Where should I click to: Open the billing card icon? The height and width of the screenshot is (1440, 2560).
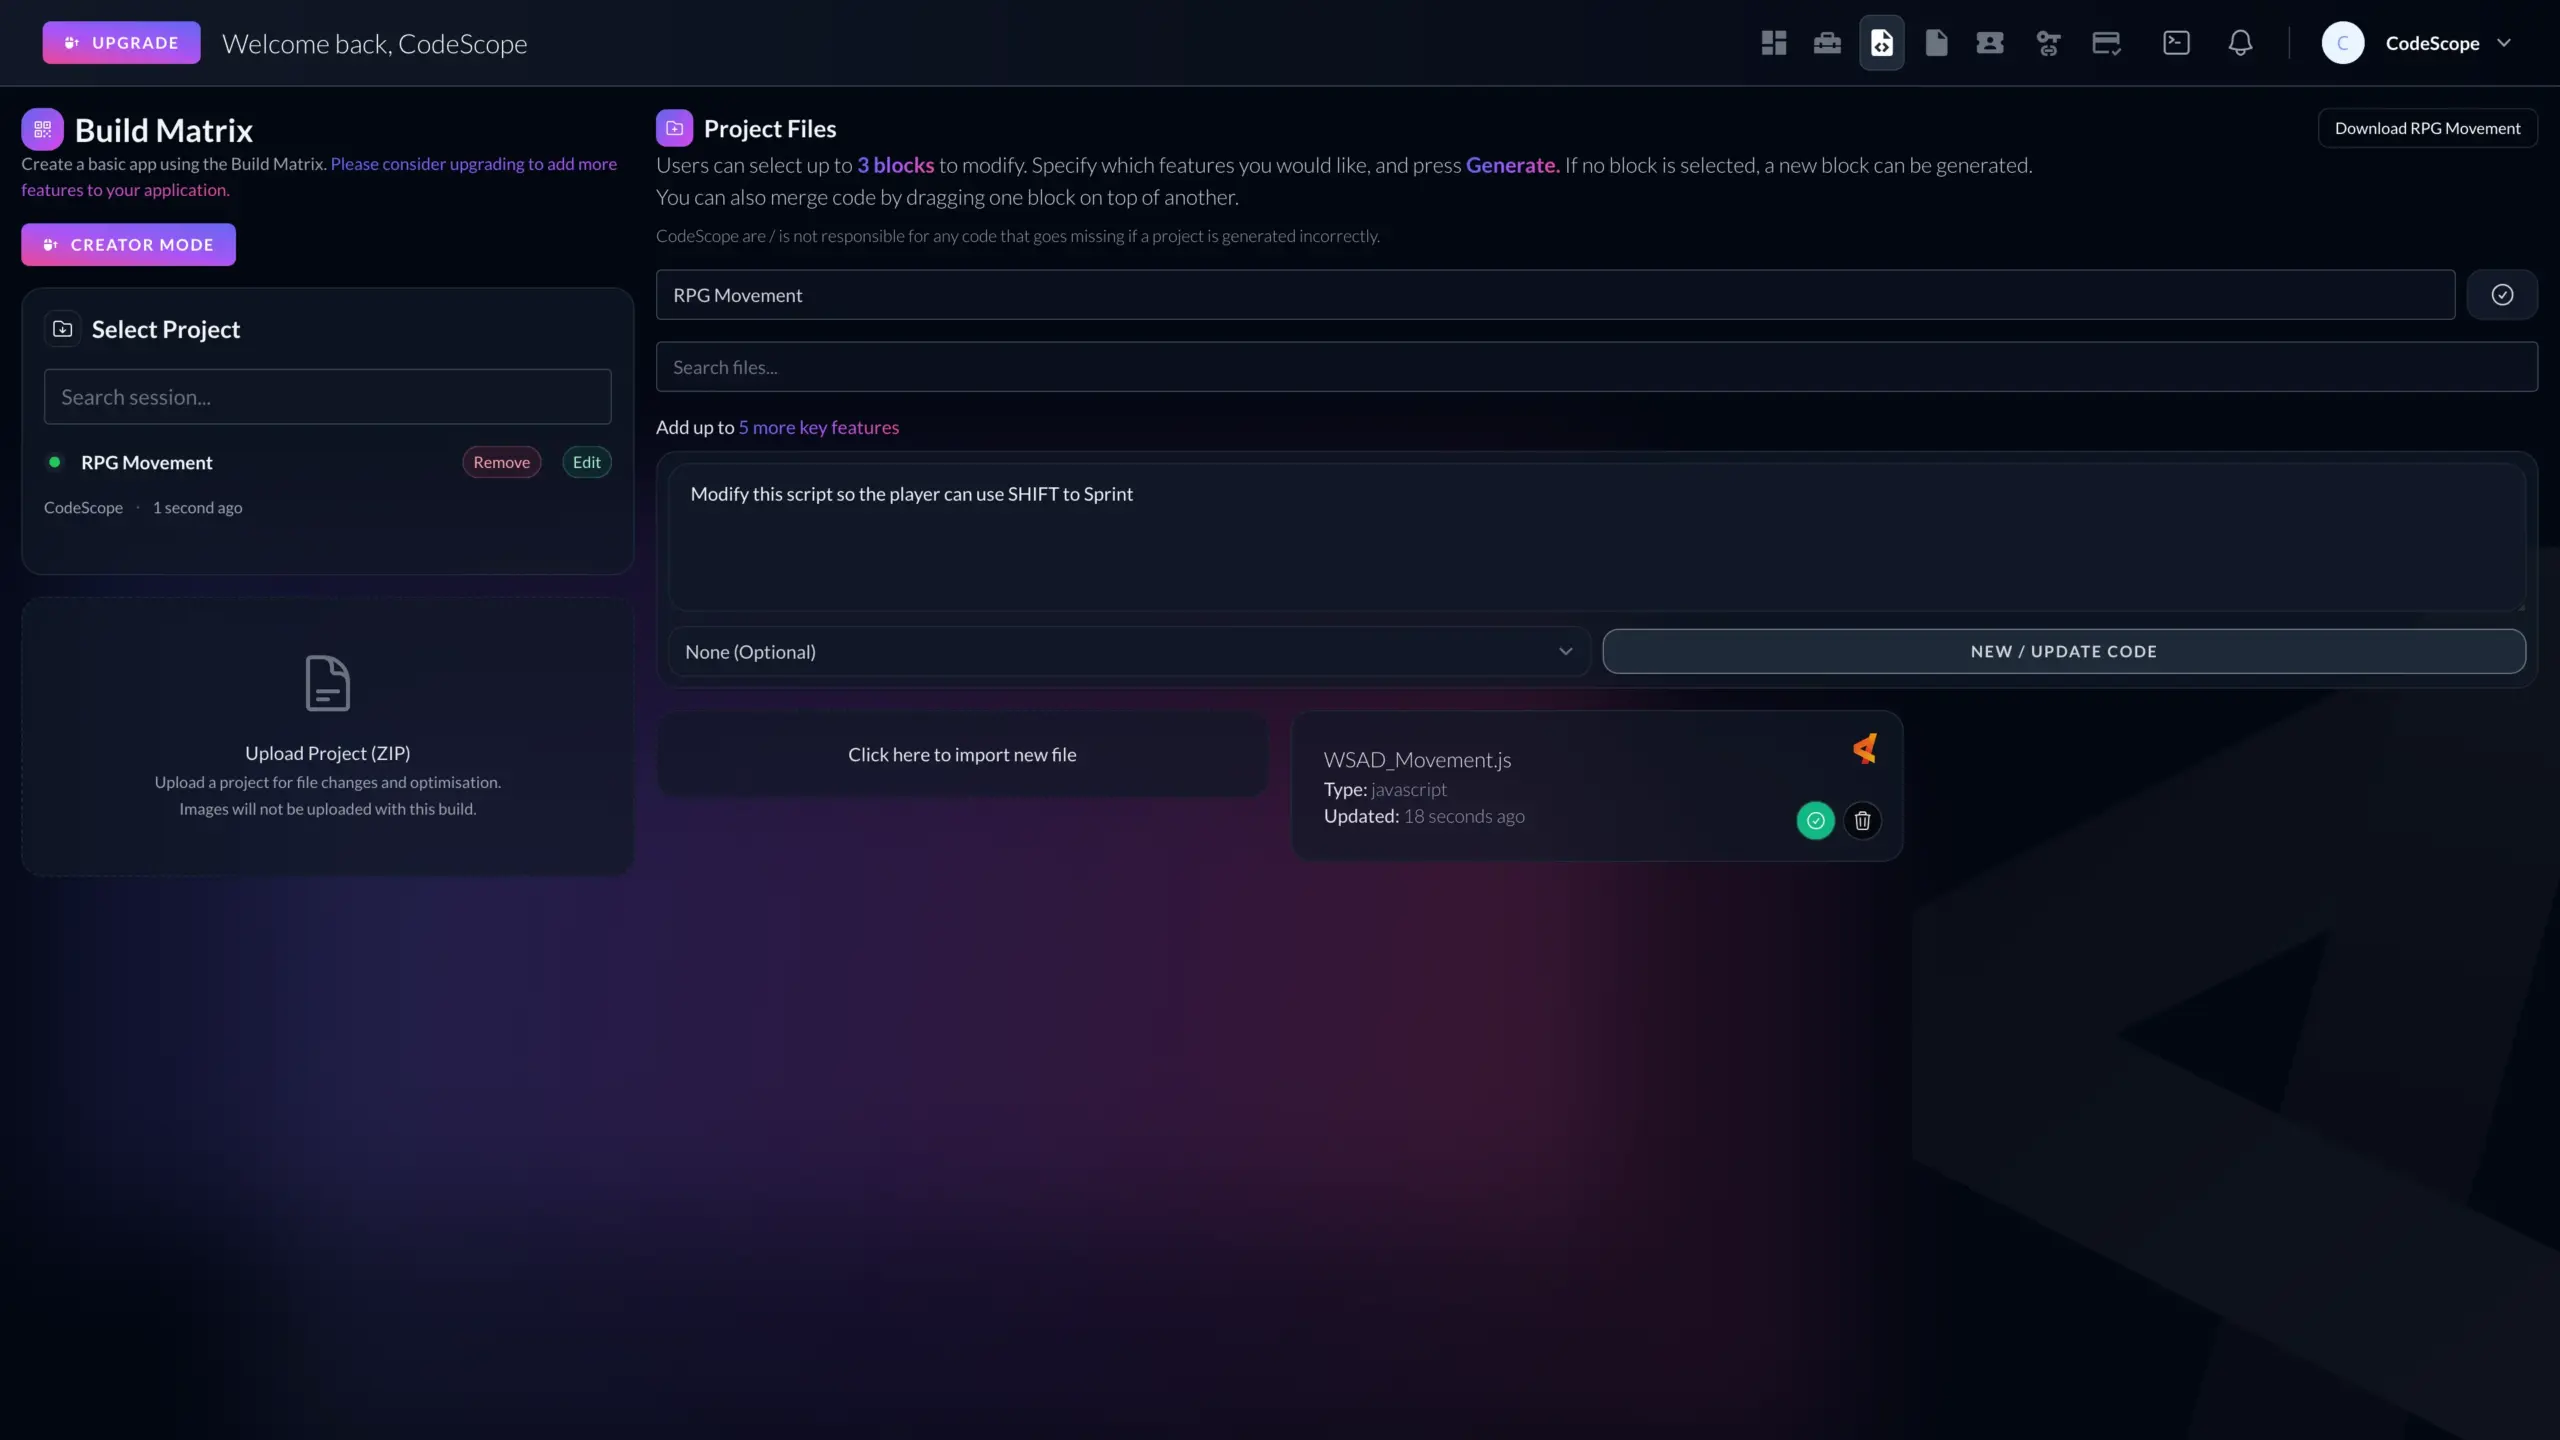(2106, 42)
